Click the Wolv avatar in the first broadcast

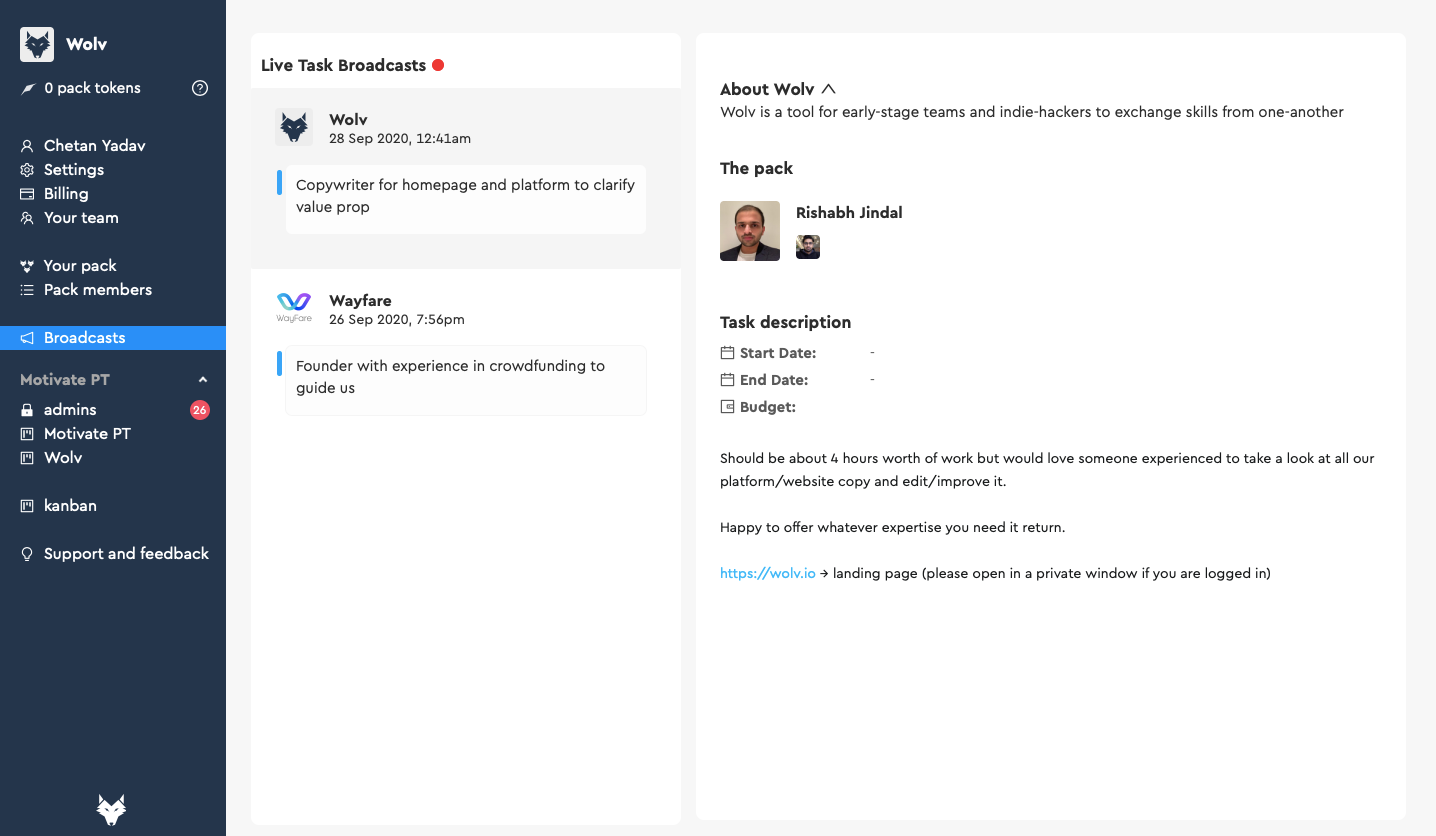click(x=294, y=127)
